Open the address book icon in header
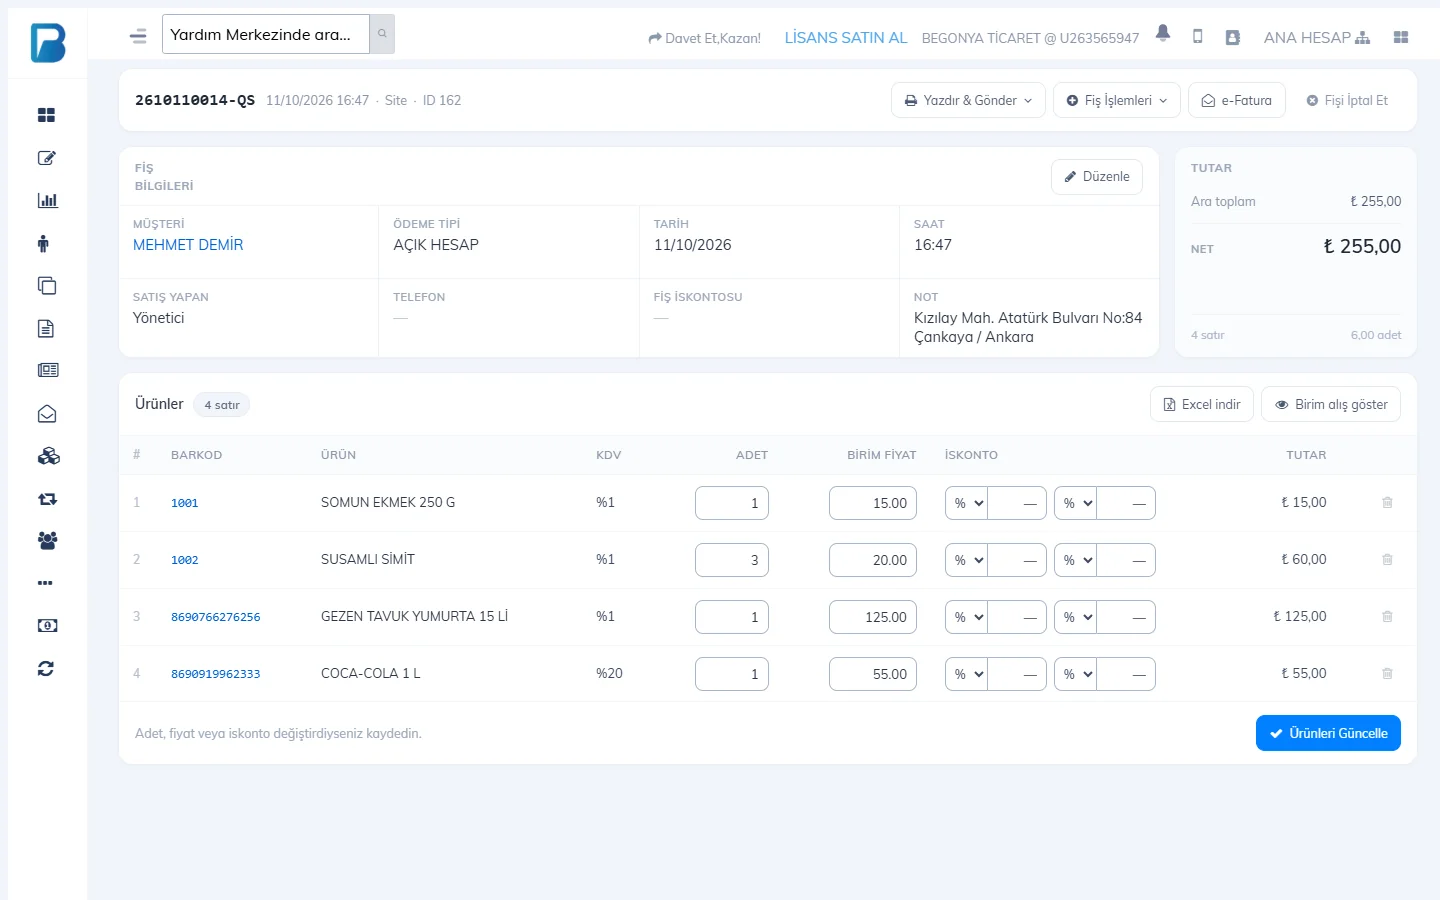 click(x=1233, y=37)
